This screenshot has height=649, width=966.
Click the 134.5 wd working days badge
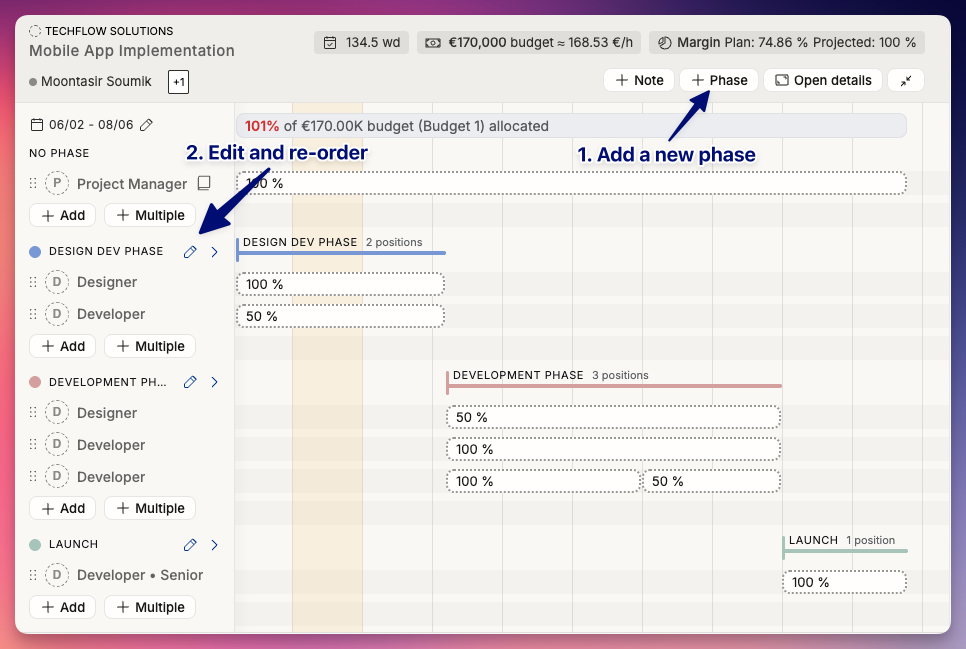[x=362, y=43]
